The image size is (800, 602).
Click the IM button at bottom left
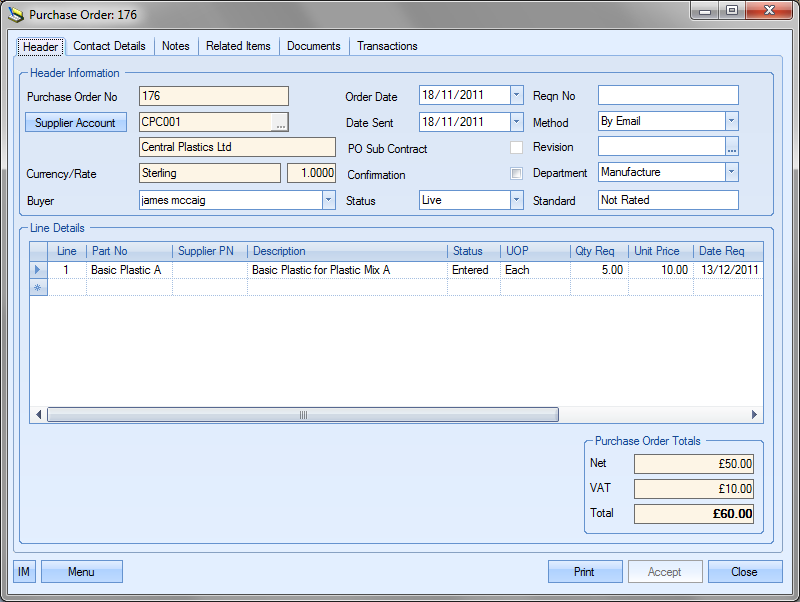25,572
